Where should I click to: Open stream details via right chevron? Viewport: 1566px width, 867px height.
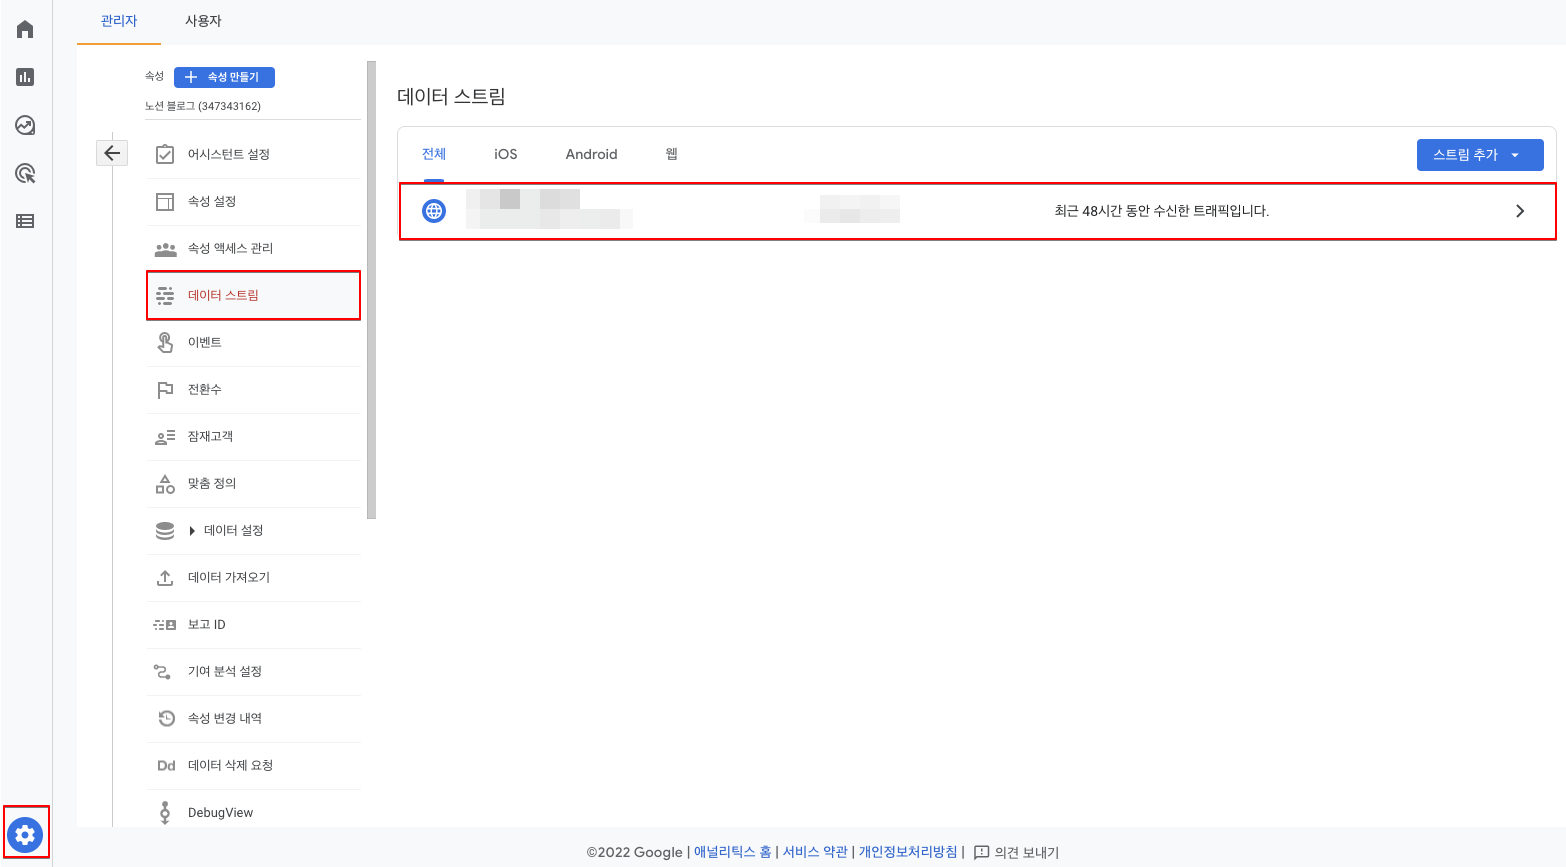point(1520,211)
